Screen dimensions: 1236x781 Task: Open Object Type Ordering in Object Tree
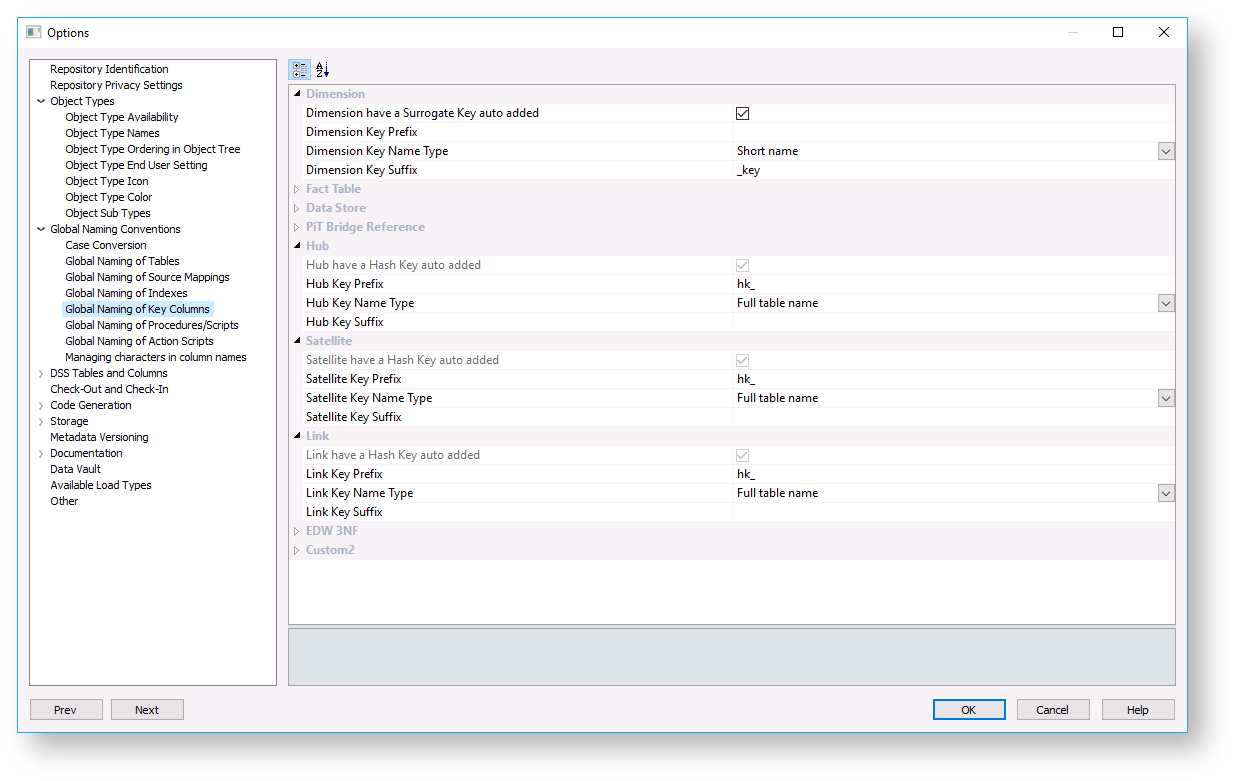point(153,149)
